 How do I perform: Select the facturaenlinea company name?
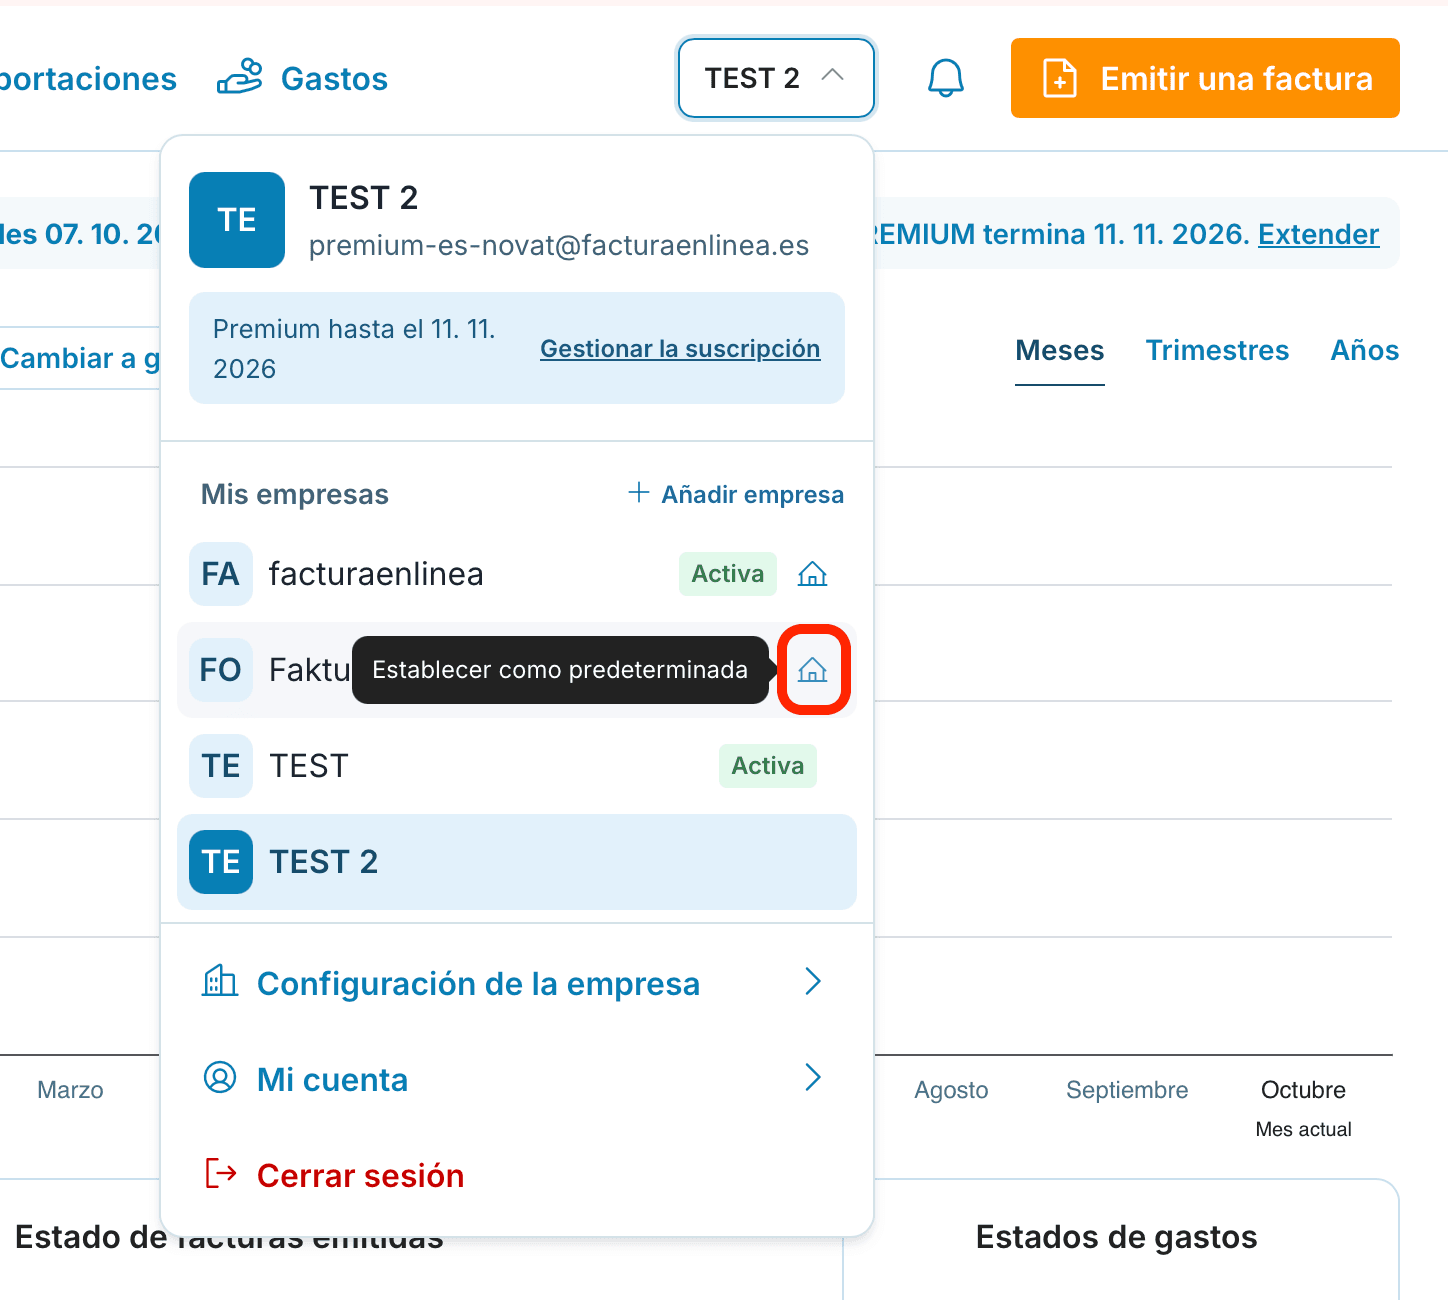[376, 574]
